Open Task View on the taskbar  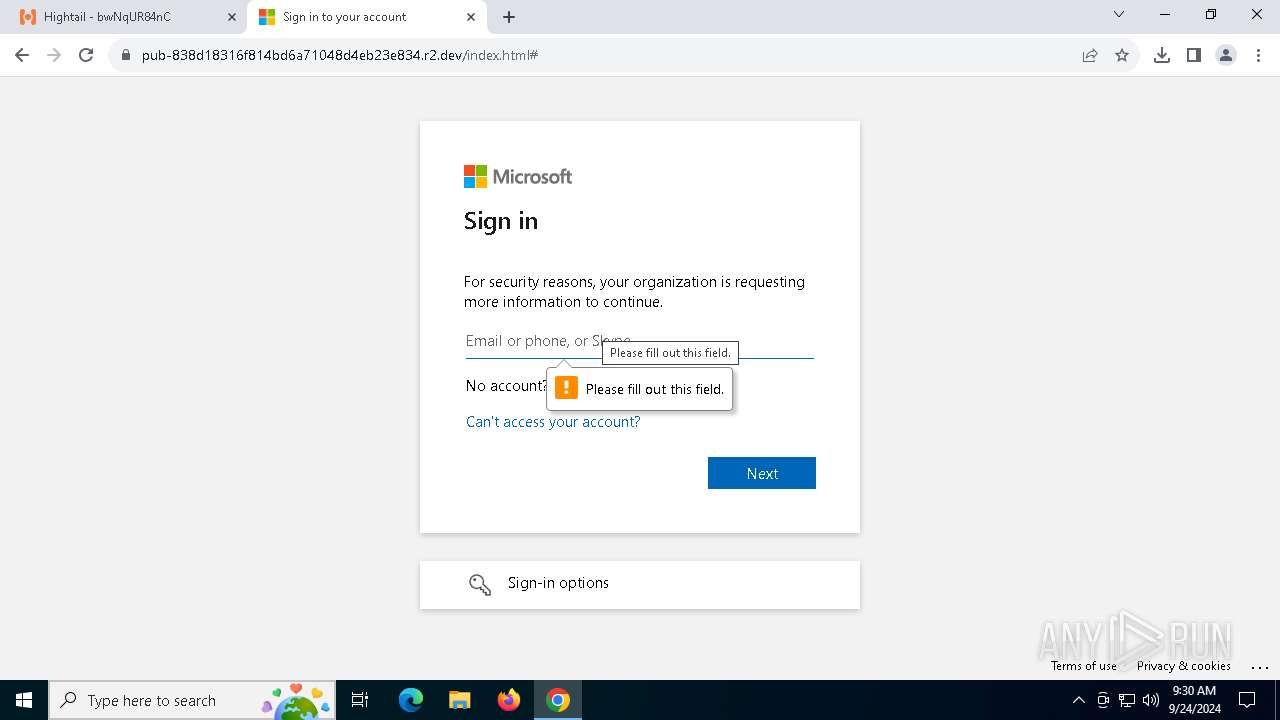coord(360,700)
